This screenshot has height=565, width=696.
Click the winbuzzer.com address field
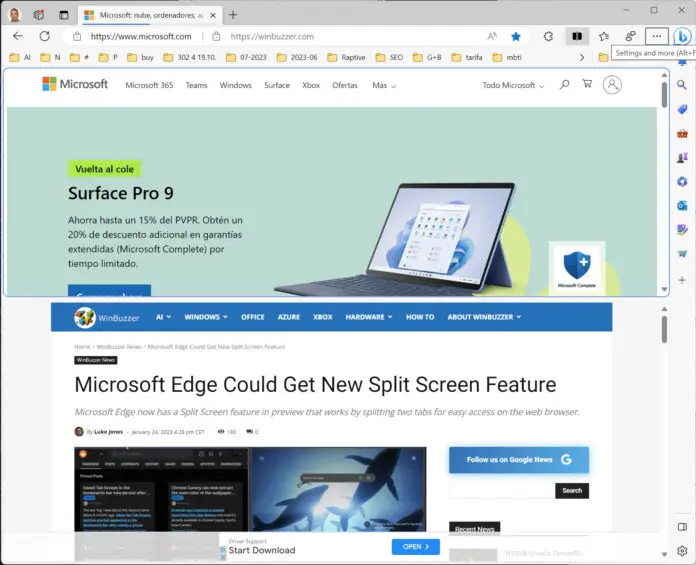[x=272, y=36]
